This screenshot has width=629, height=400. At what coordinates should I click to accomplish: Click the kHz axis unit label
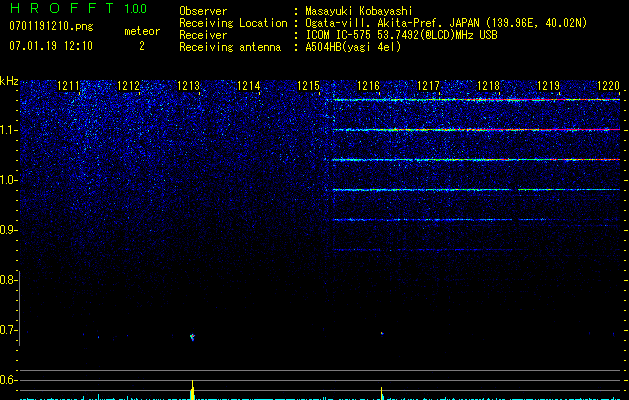(x=9, y=81)
